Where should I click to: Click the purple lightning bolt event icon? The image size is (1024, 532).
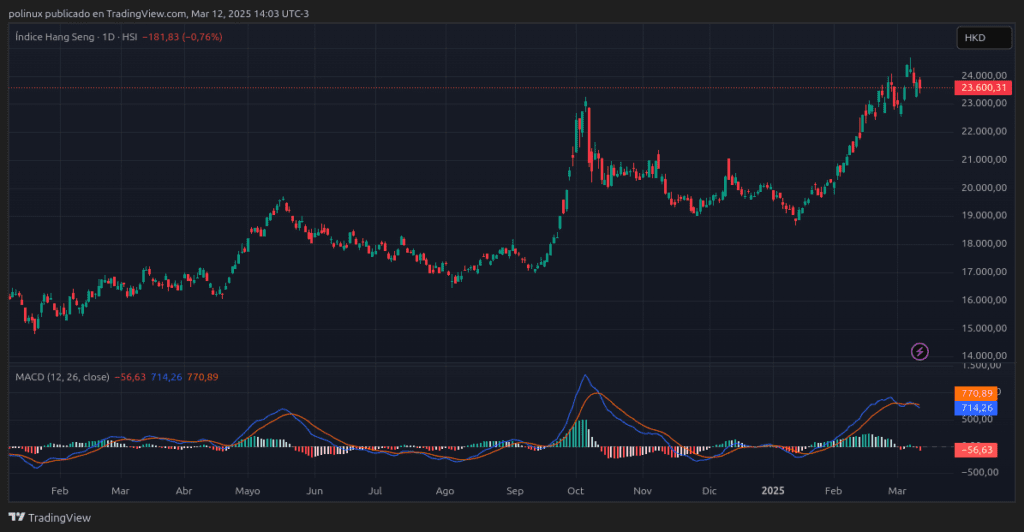click(x=920, y=351)
